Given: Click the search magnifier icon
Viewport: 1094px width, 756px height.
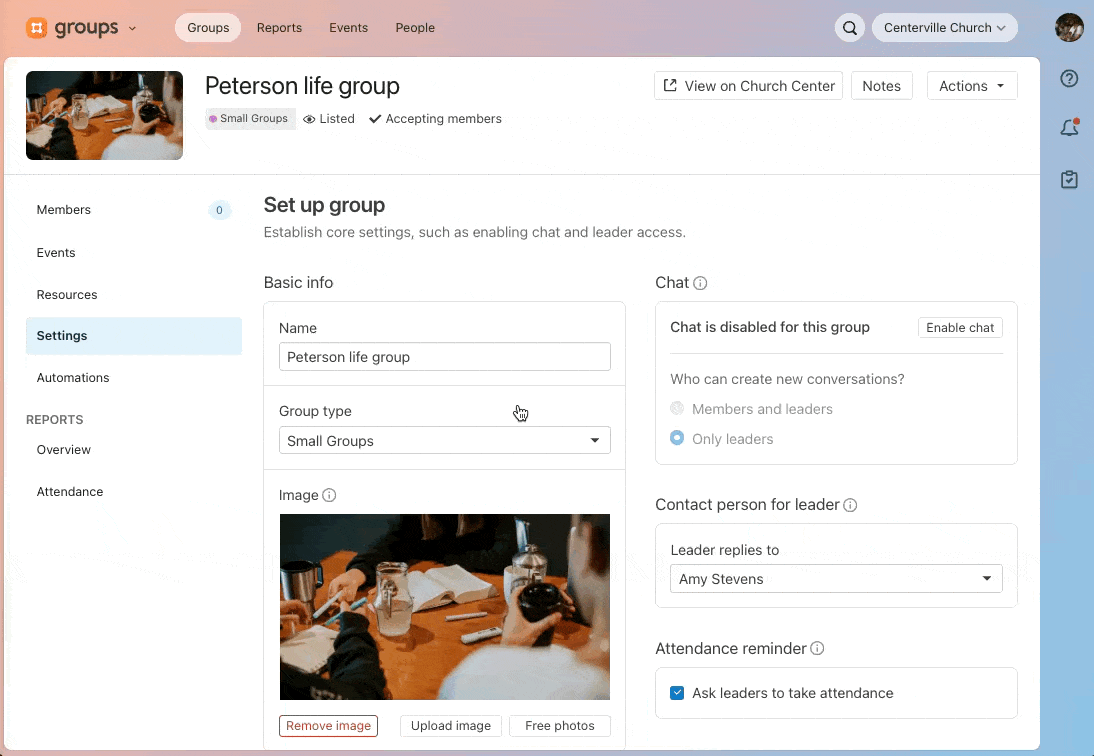Looking at the screenshot, I should [849, 28].
